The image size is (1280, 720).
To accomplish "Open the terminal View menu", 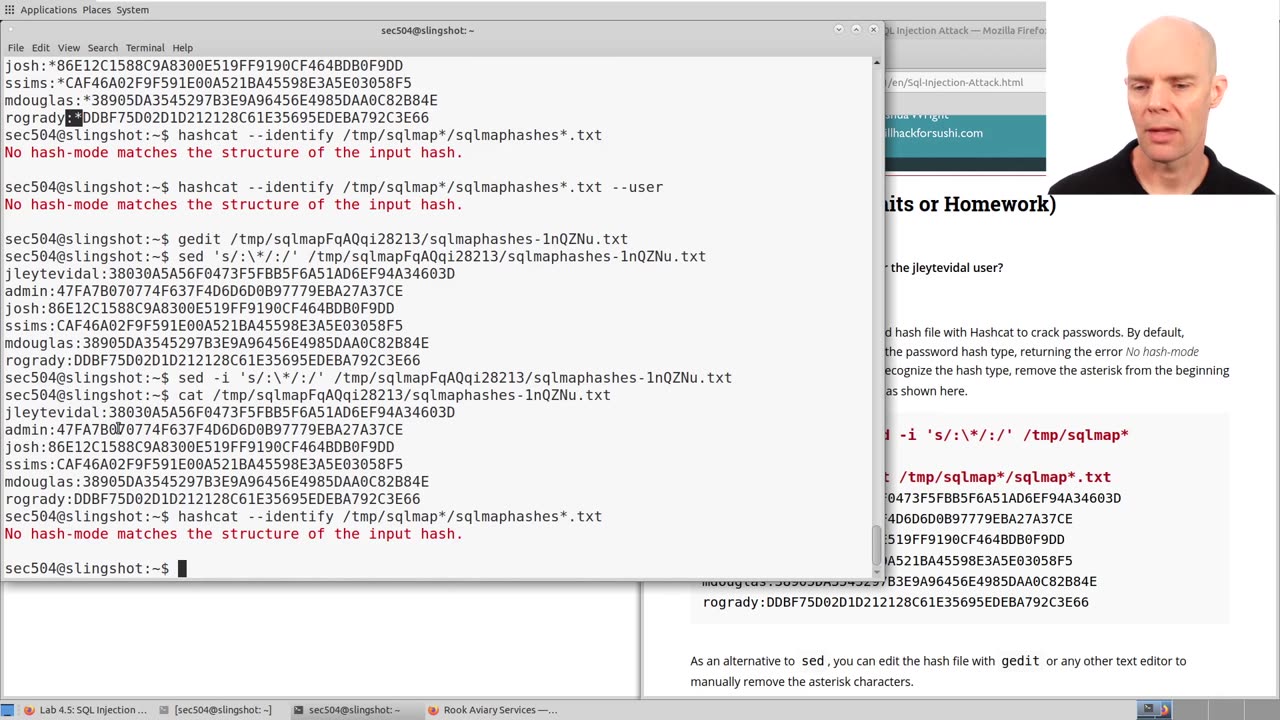I will (69, 48).
